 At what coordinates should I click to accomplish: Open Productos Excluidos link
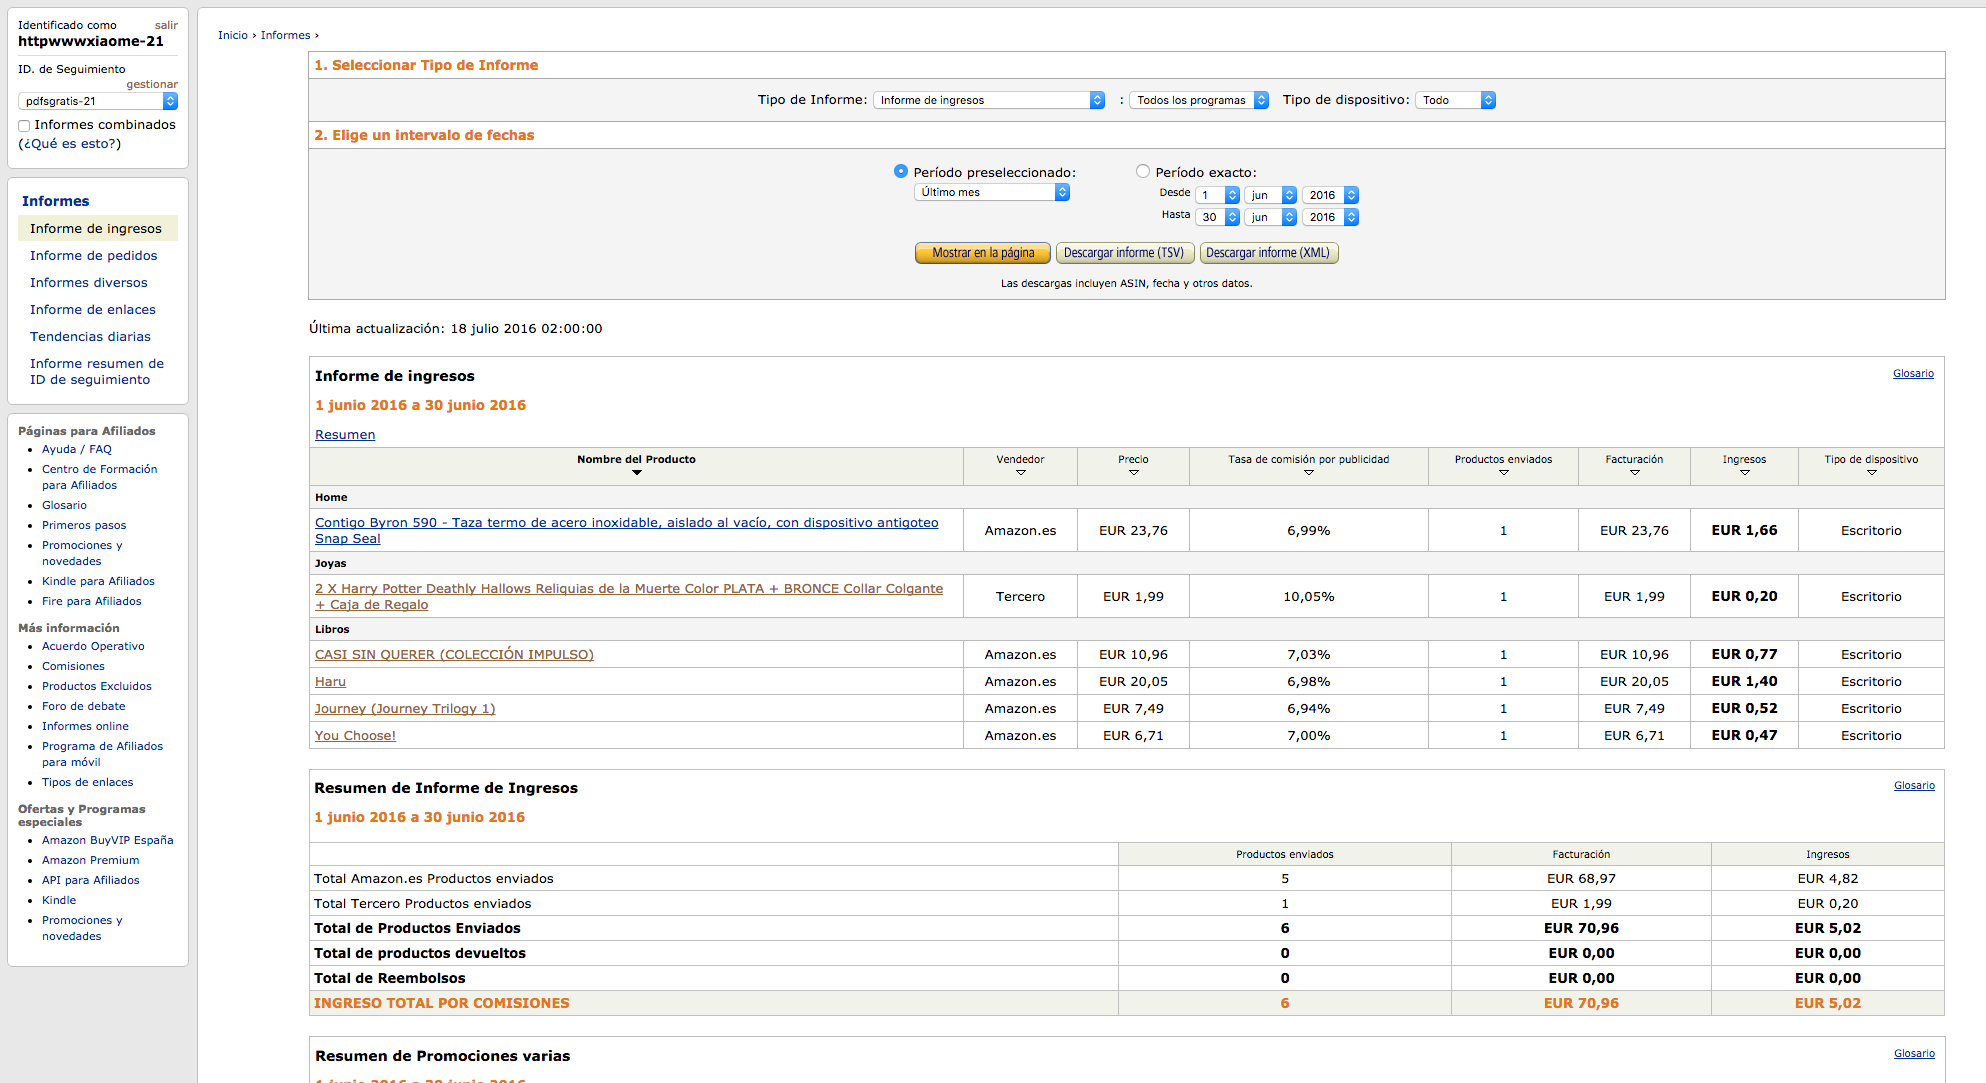pyautogui.click(x=97, y=686)
